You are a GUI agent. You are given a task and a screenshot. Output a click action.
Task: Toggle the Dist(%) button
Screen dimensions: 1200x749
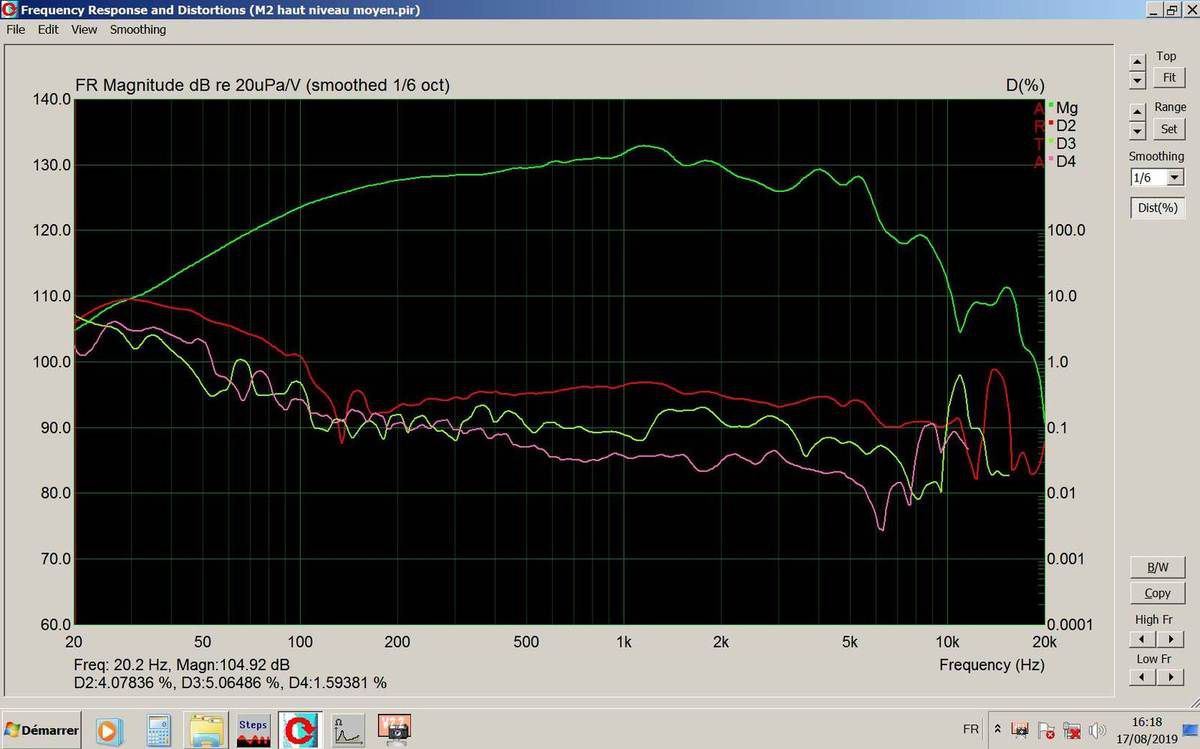coord(1157,208)
